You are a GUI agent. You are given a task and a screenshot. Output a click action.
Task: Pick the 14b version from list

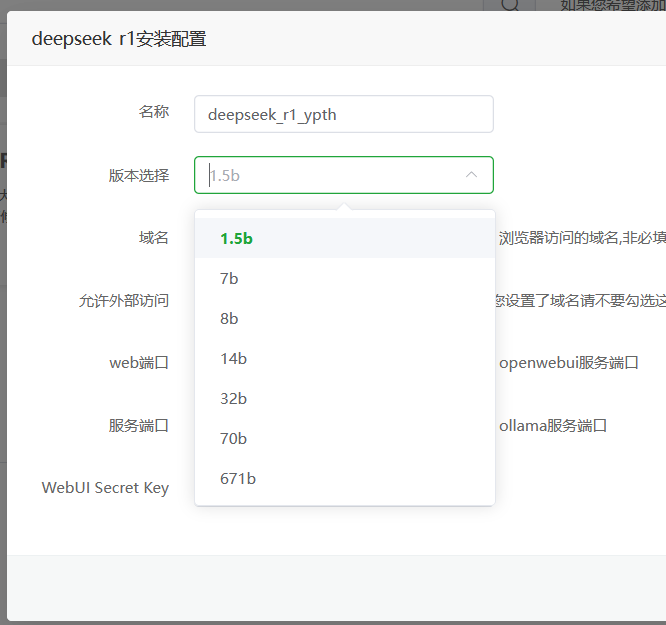tap(344, 358)
